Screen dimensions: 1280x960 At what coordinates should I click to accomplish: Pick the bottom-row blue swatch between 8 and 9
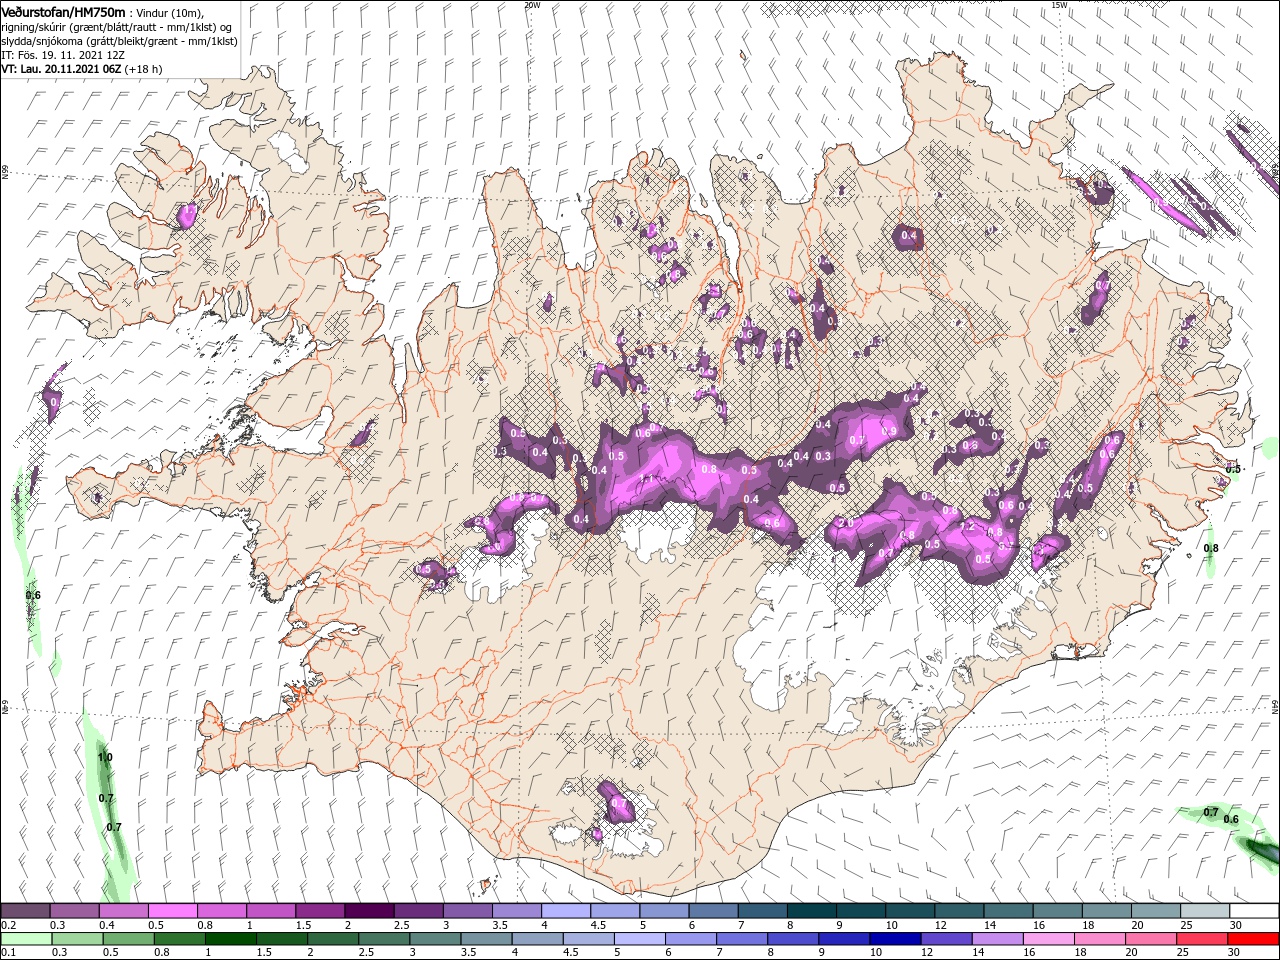click(x=793, y=939)
